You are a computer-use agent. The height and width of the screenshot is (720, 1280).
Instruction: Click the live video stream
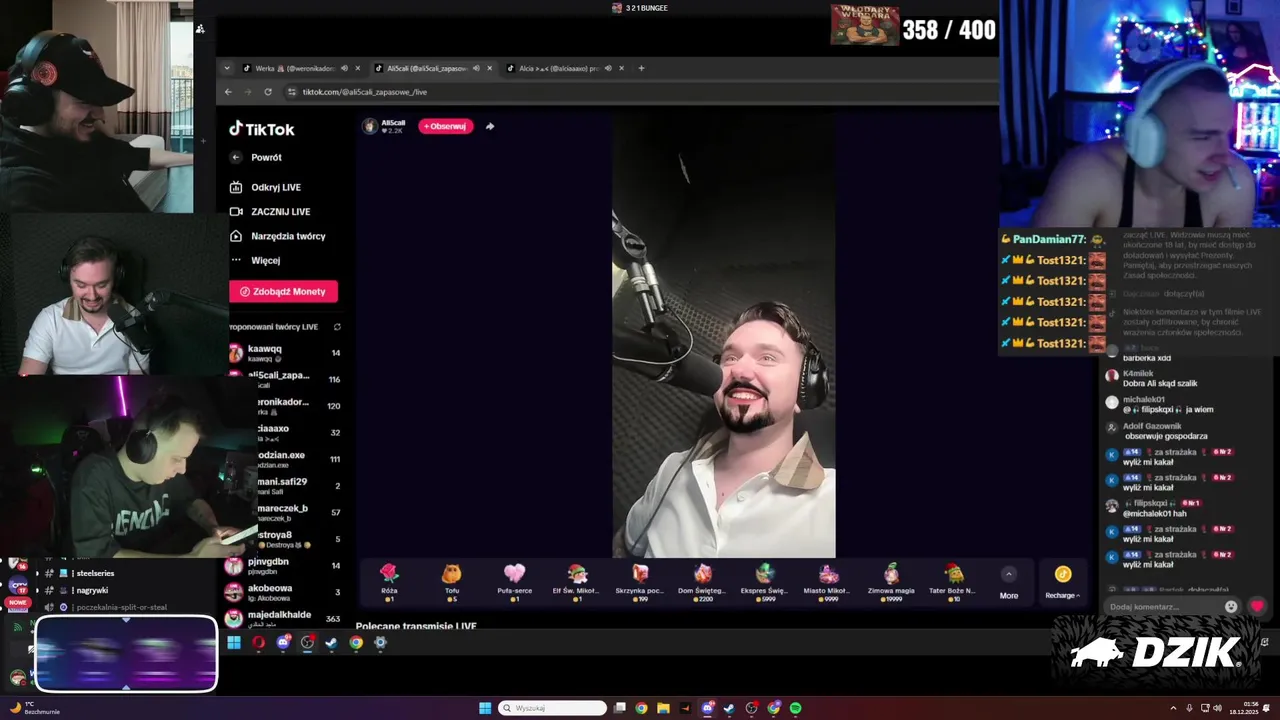coord(724,334)
